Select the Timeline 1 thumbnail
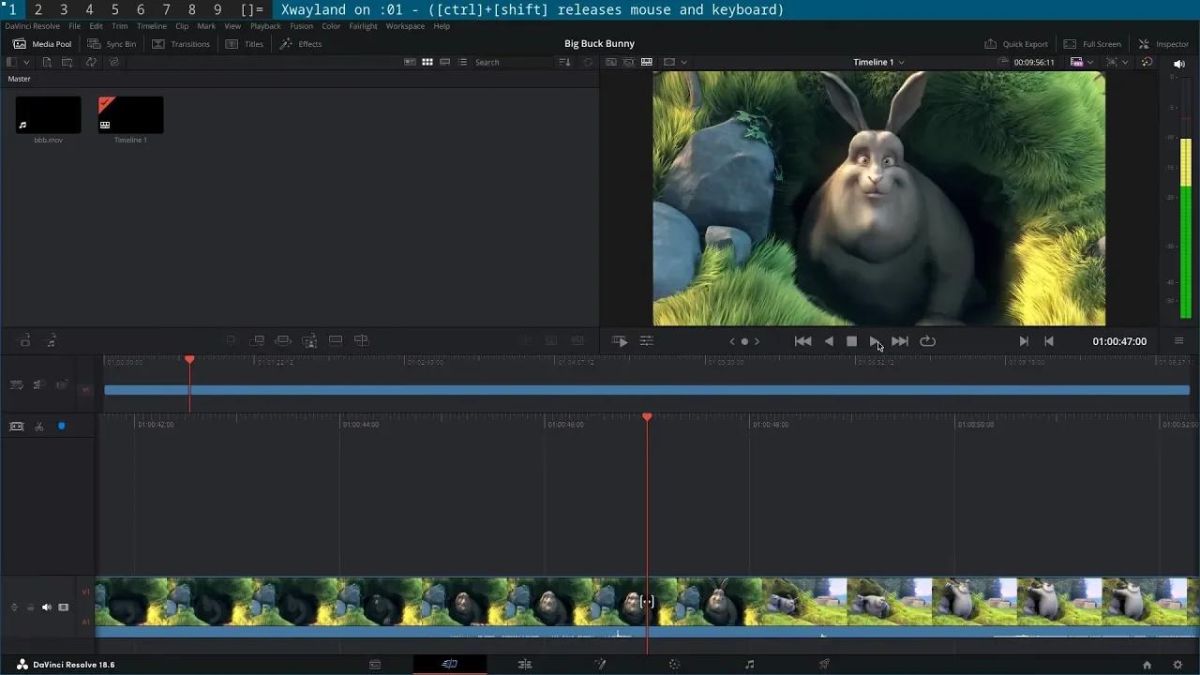The width and height of the screenshot is (1200, 675). pos(130,115)
